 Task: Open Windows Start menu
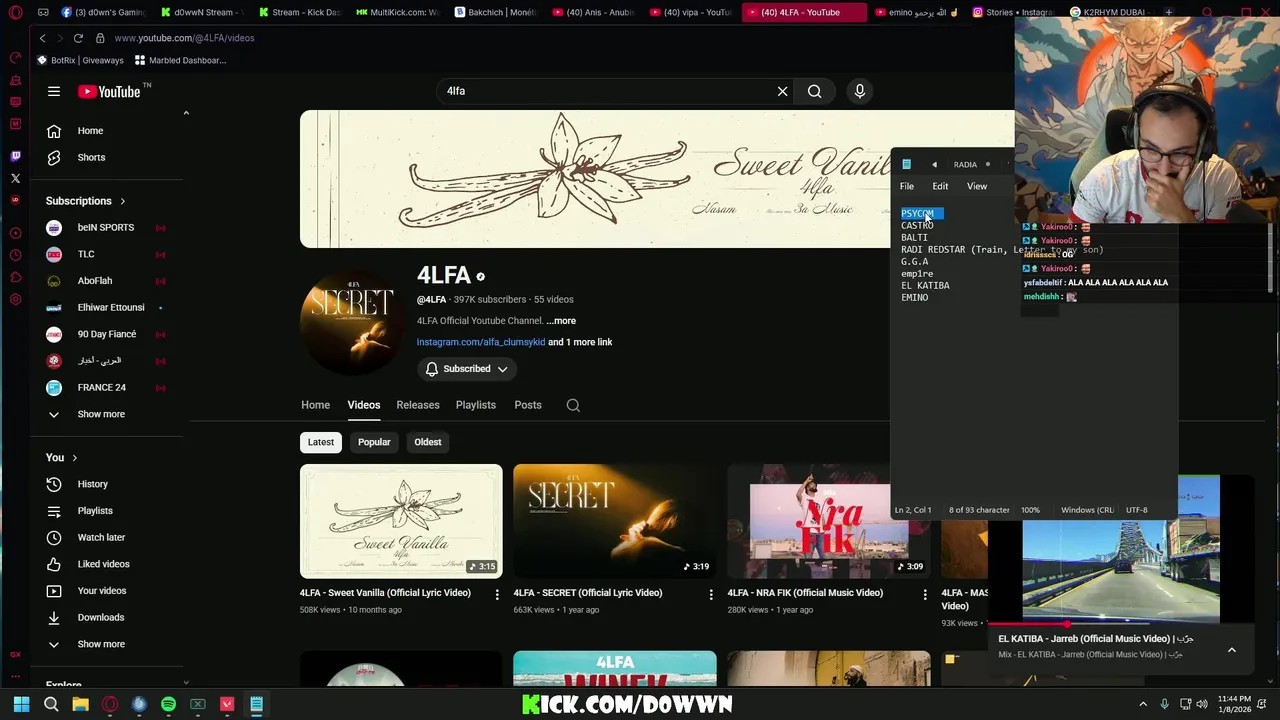pyautogui.click(x=21, y=704)
